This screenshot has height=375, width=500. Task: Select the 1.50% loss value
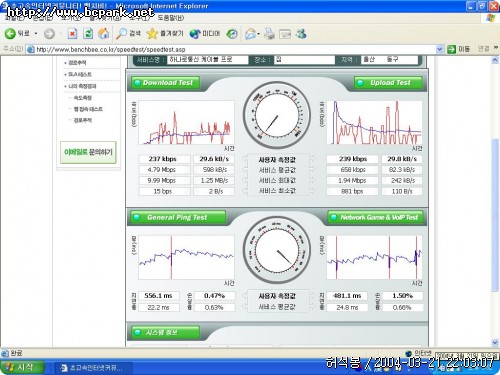click(403, 296)
